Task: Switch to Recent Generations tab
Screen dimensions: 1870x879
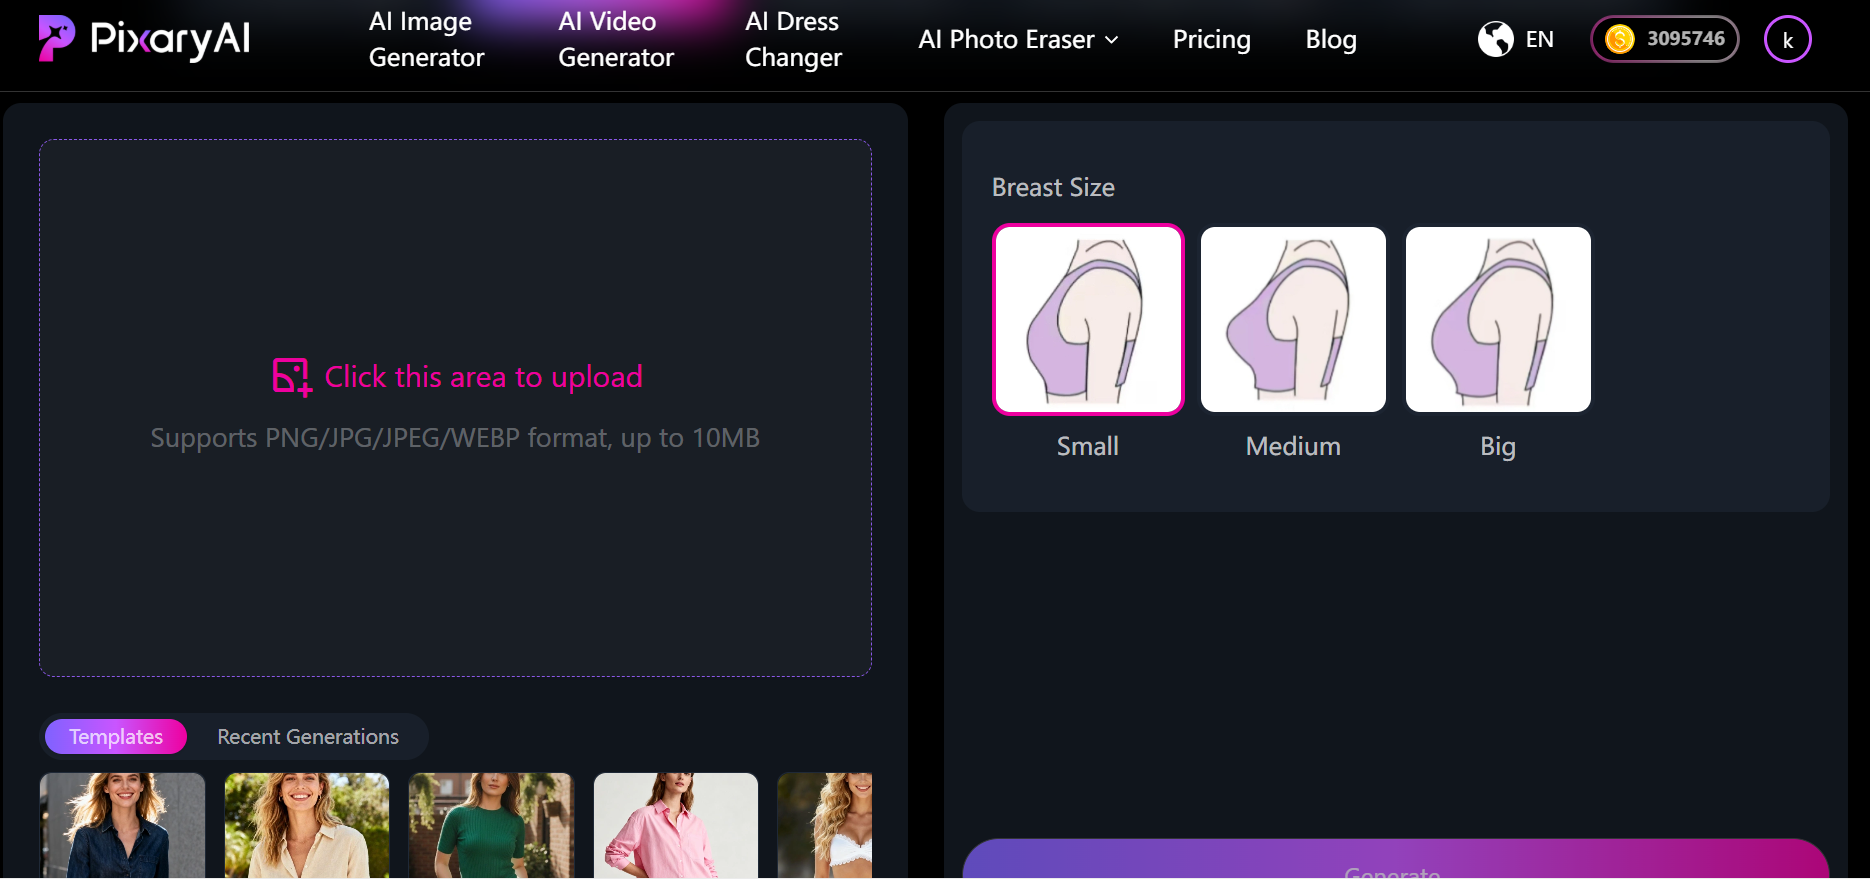Action: (308, 737)
